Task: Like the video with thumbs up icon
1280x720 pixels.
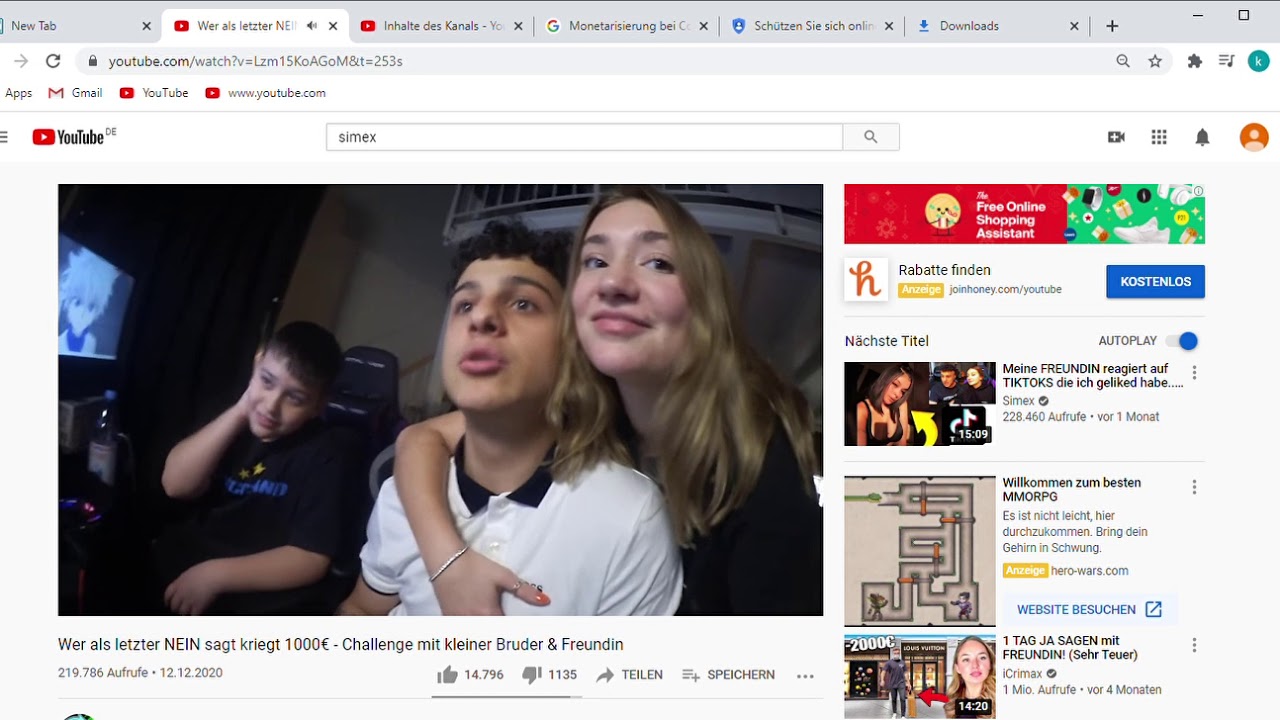Action: pos(447,675)
